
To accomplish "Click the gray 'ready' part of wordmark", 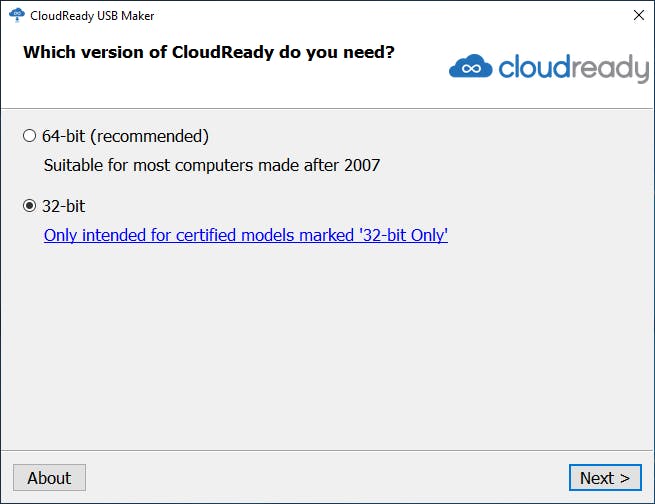I will tap(612, 67).
